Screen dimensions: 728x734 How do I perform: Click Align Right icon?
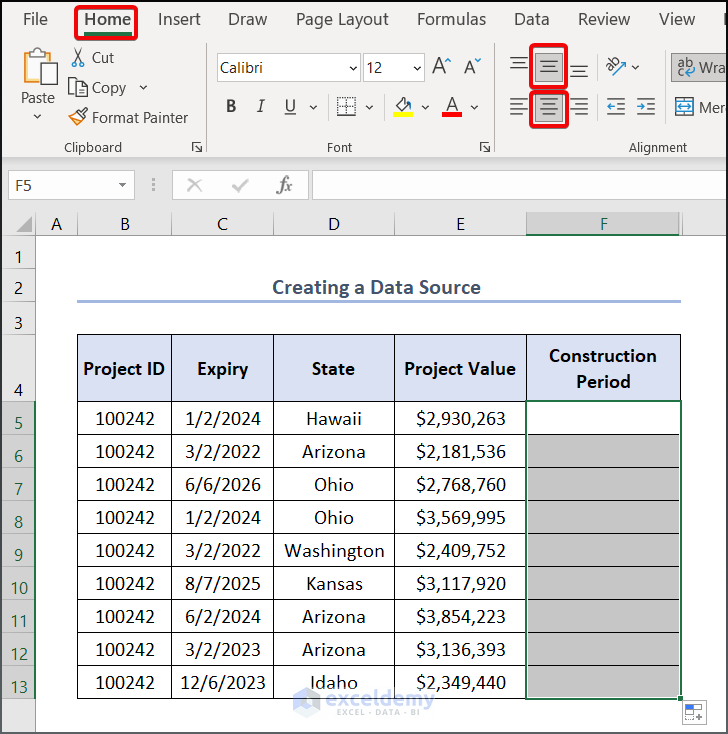pos(579,107)
